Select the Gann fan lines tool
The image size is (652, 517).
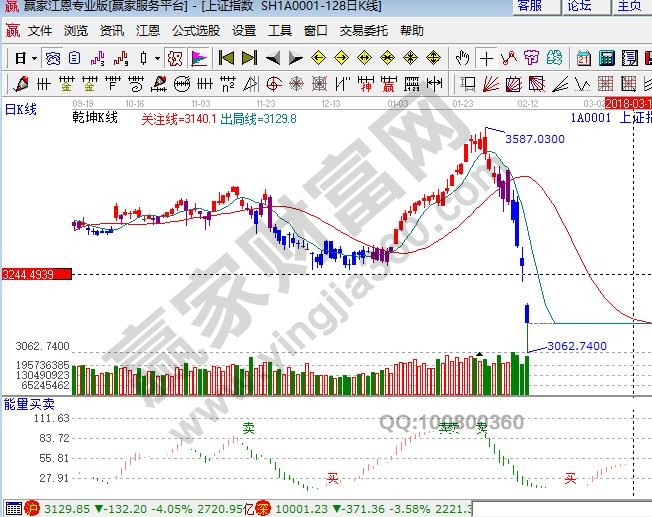coord(490,82)
